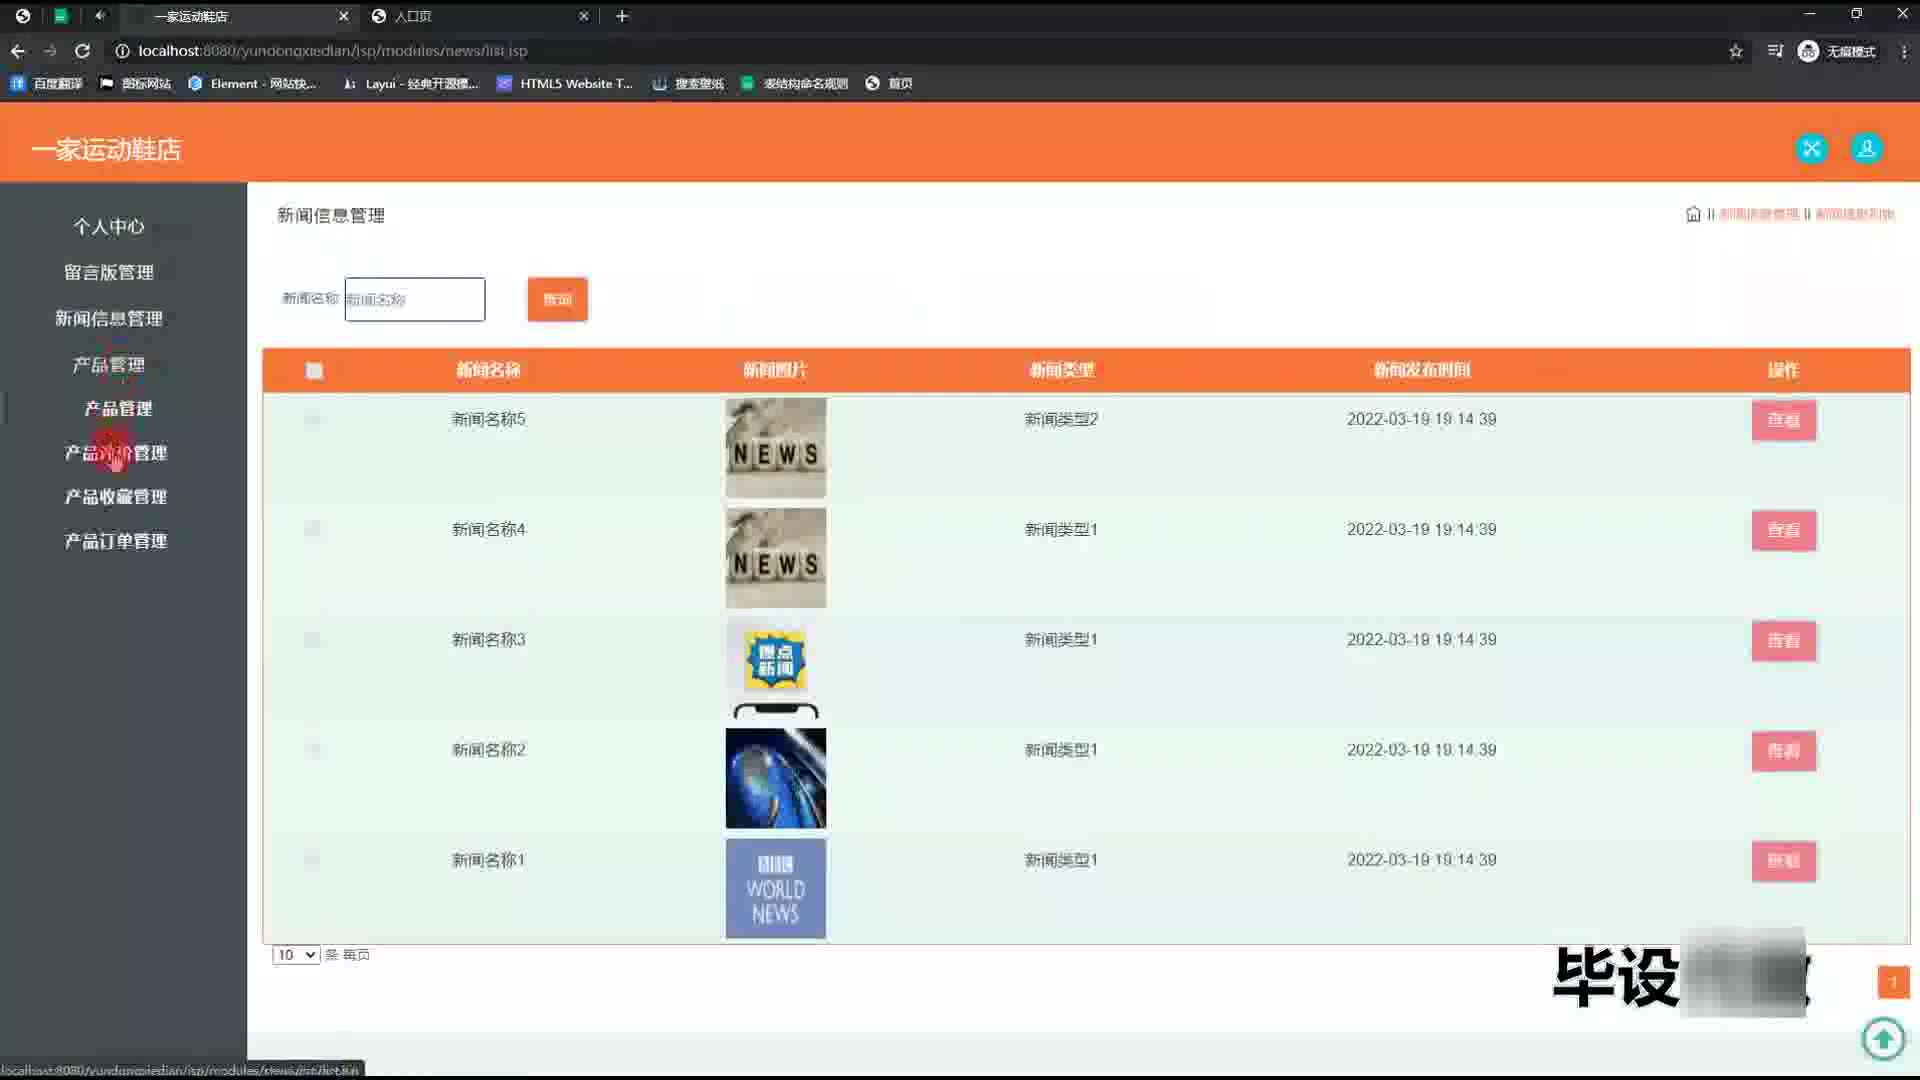1920x1080 pixels.
Task: Select 产品订单管理 submenu item
Action: point(116,541)
